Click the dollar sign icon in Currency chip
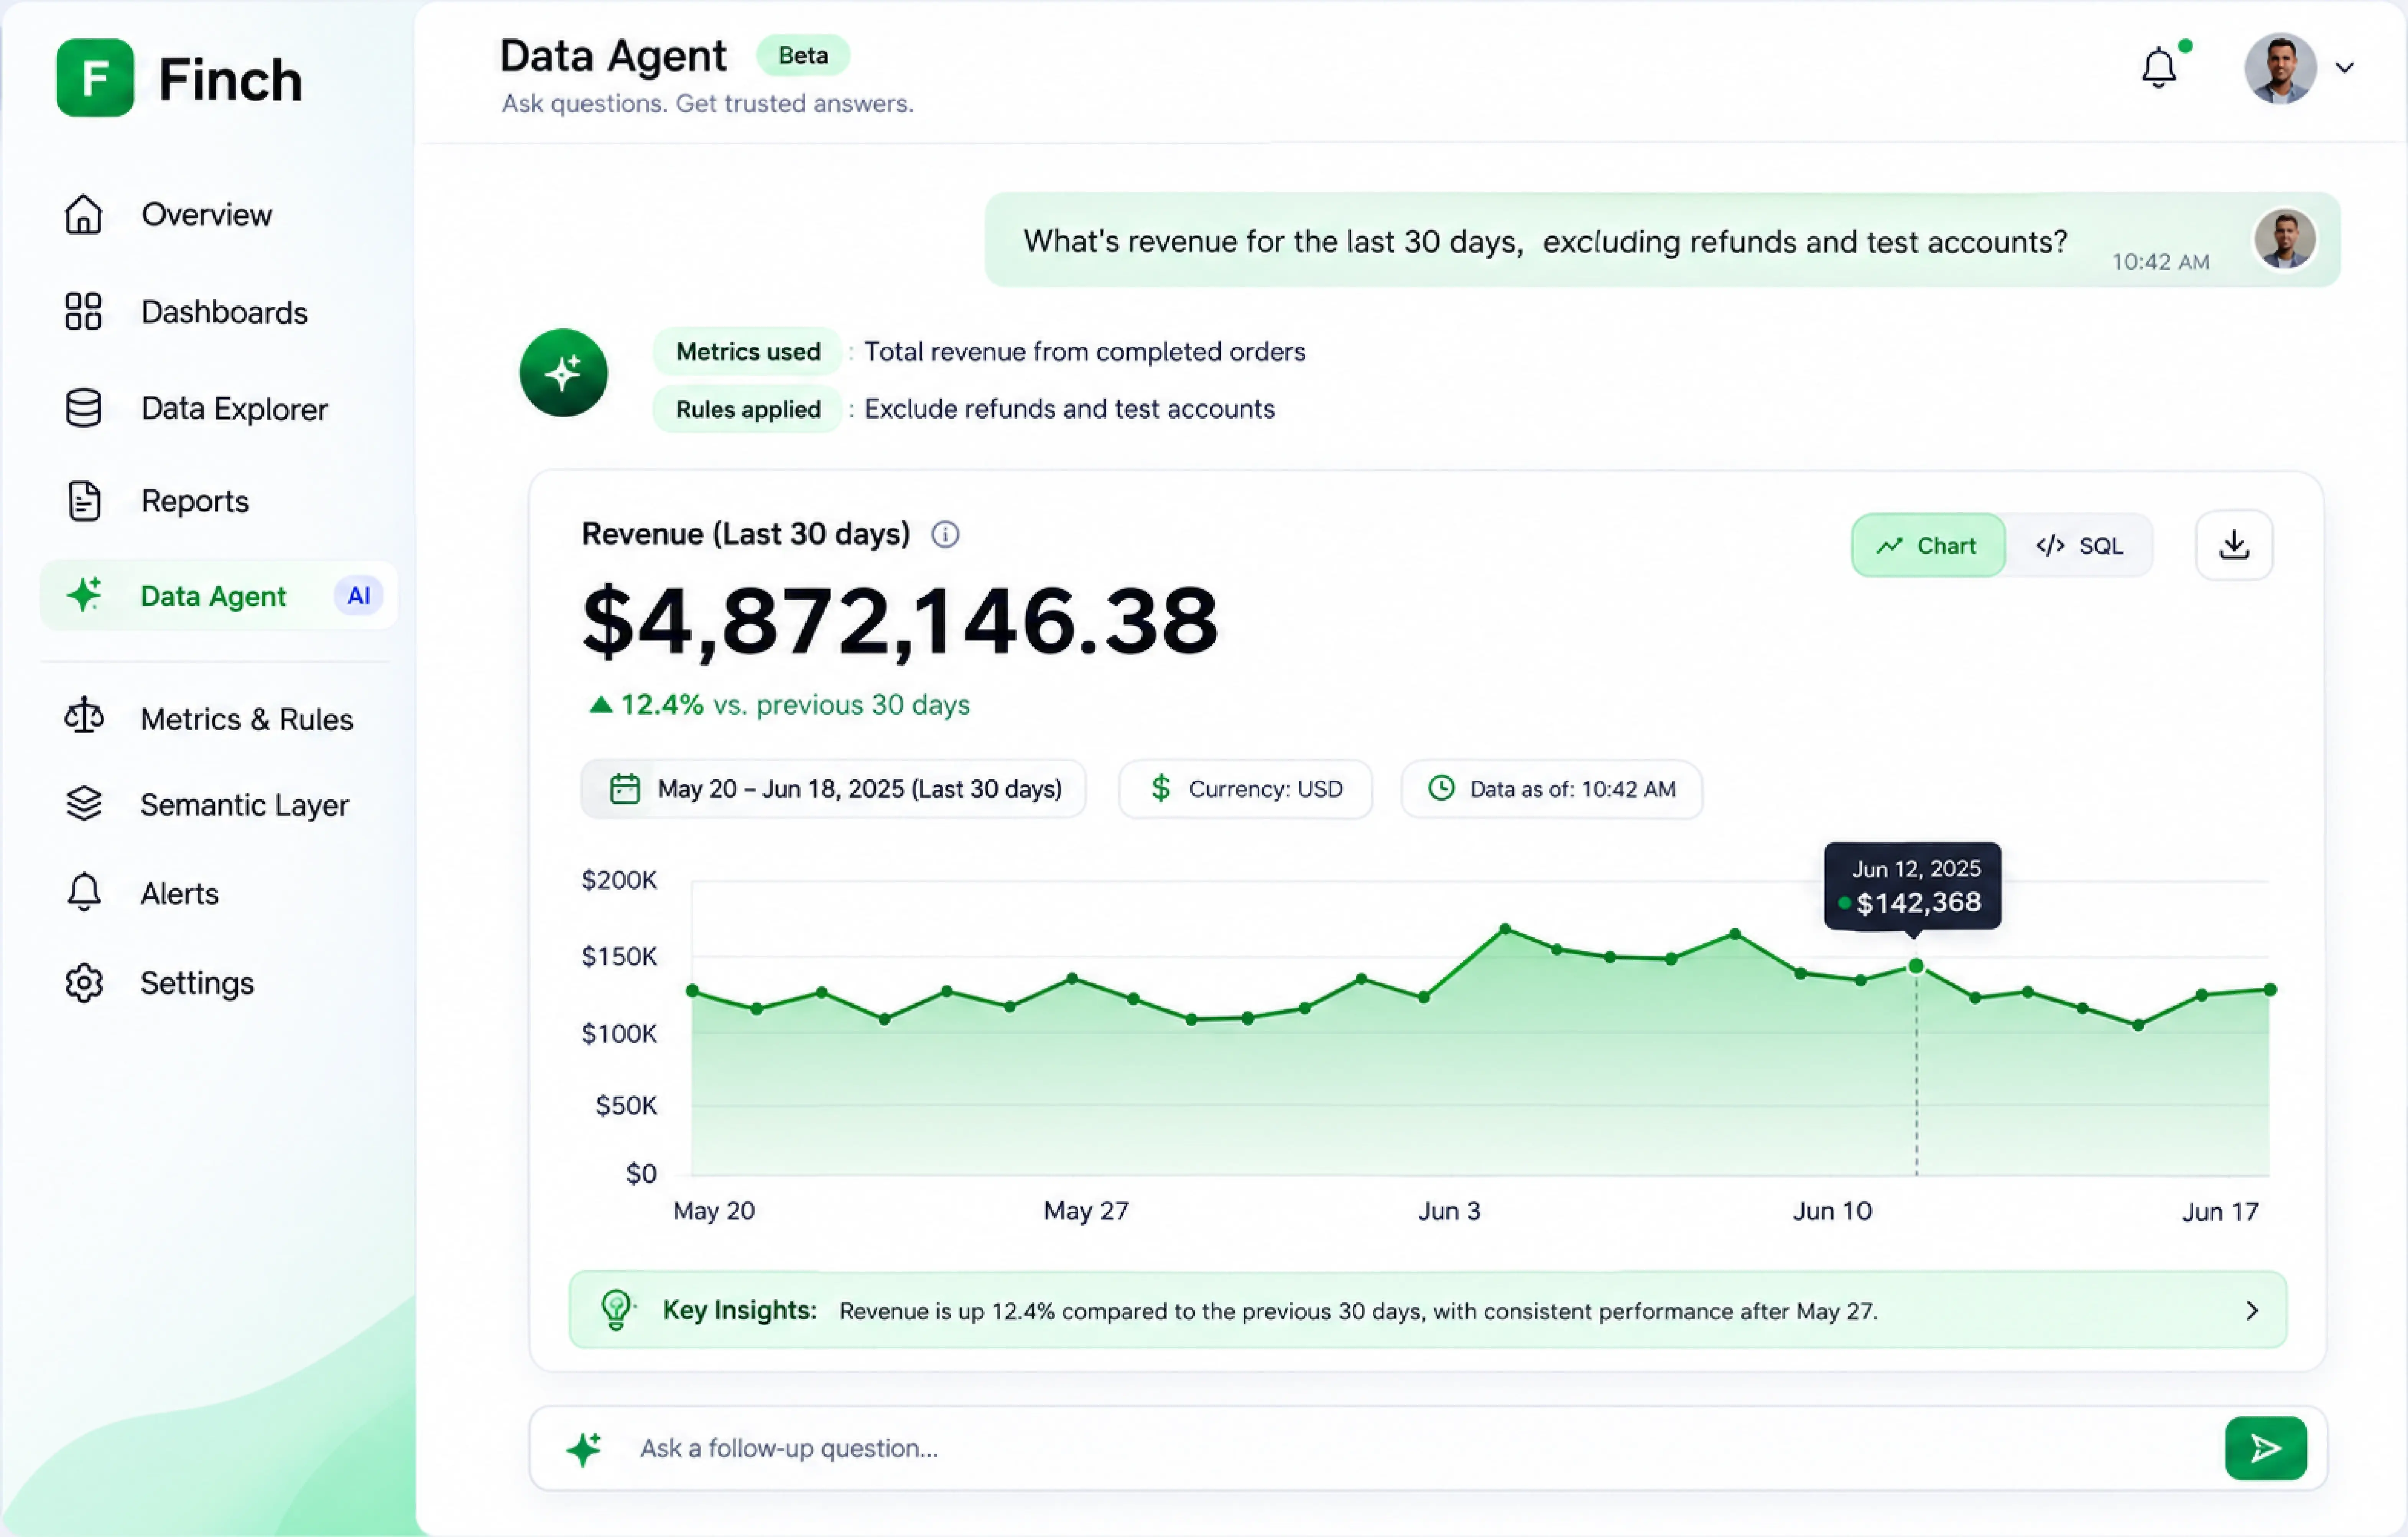This screenshot has height=1537, width=2408. coord(1160,789)
